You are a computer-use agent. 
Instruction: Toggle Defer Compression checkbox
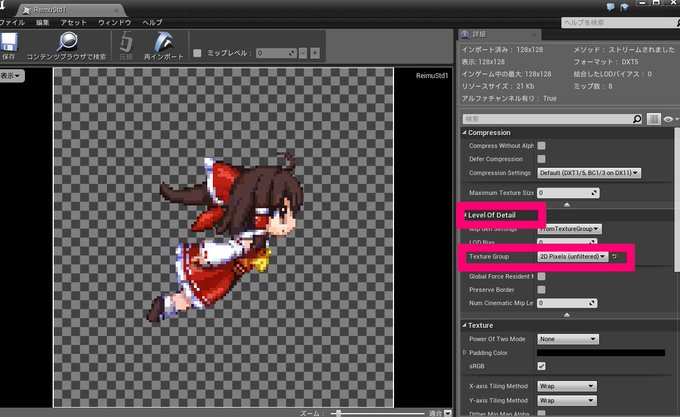coord(541,159)
